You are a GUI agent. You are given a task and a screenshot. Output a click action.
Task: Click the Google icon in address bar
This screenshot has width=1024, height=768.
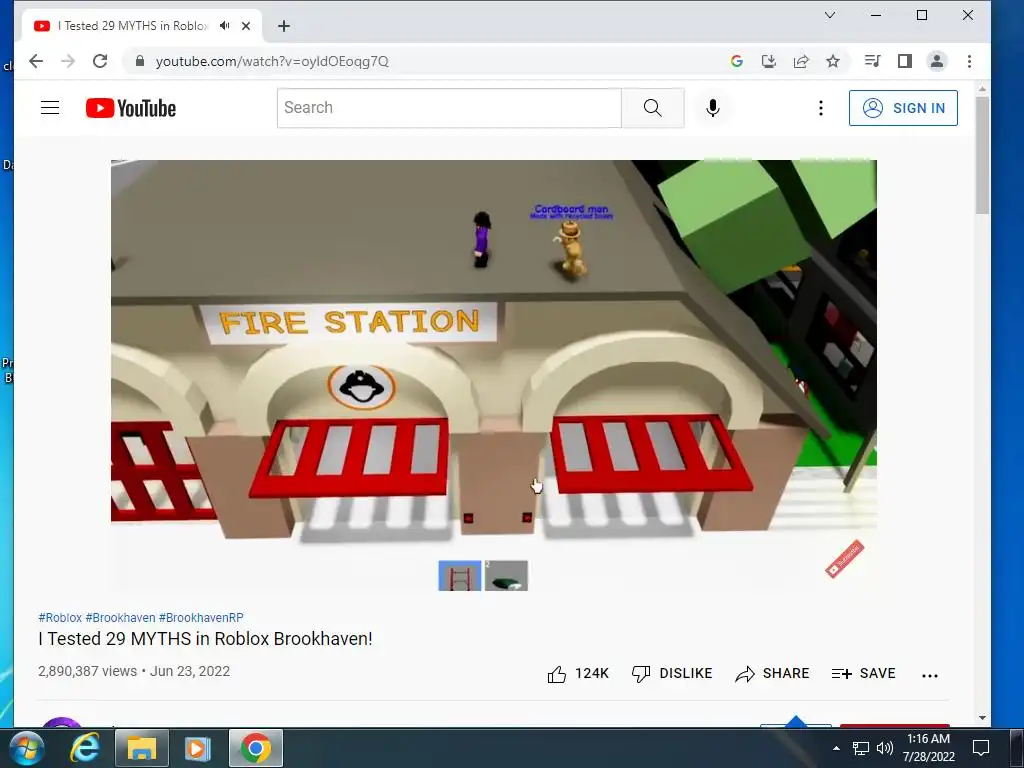pos(737,61)
